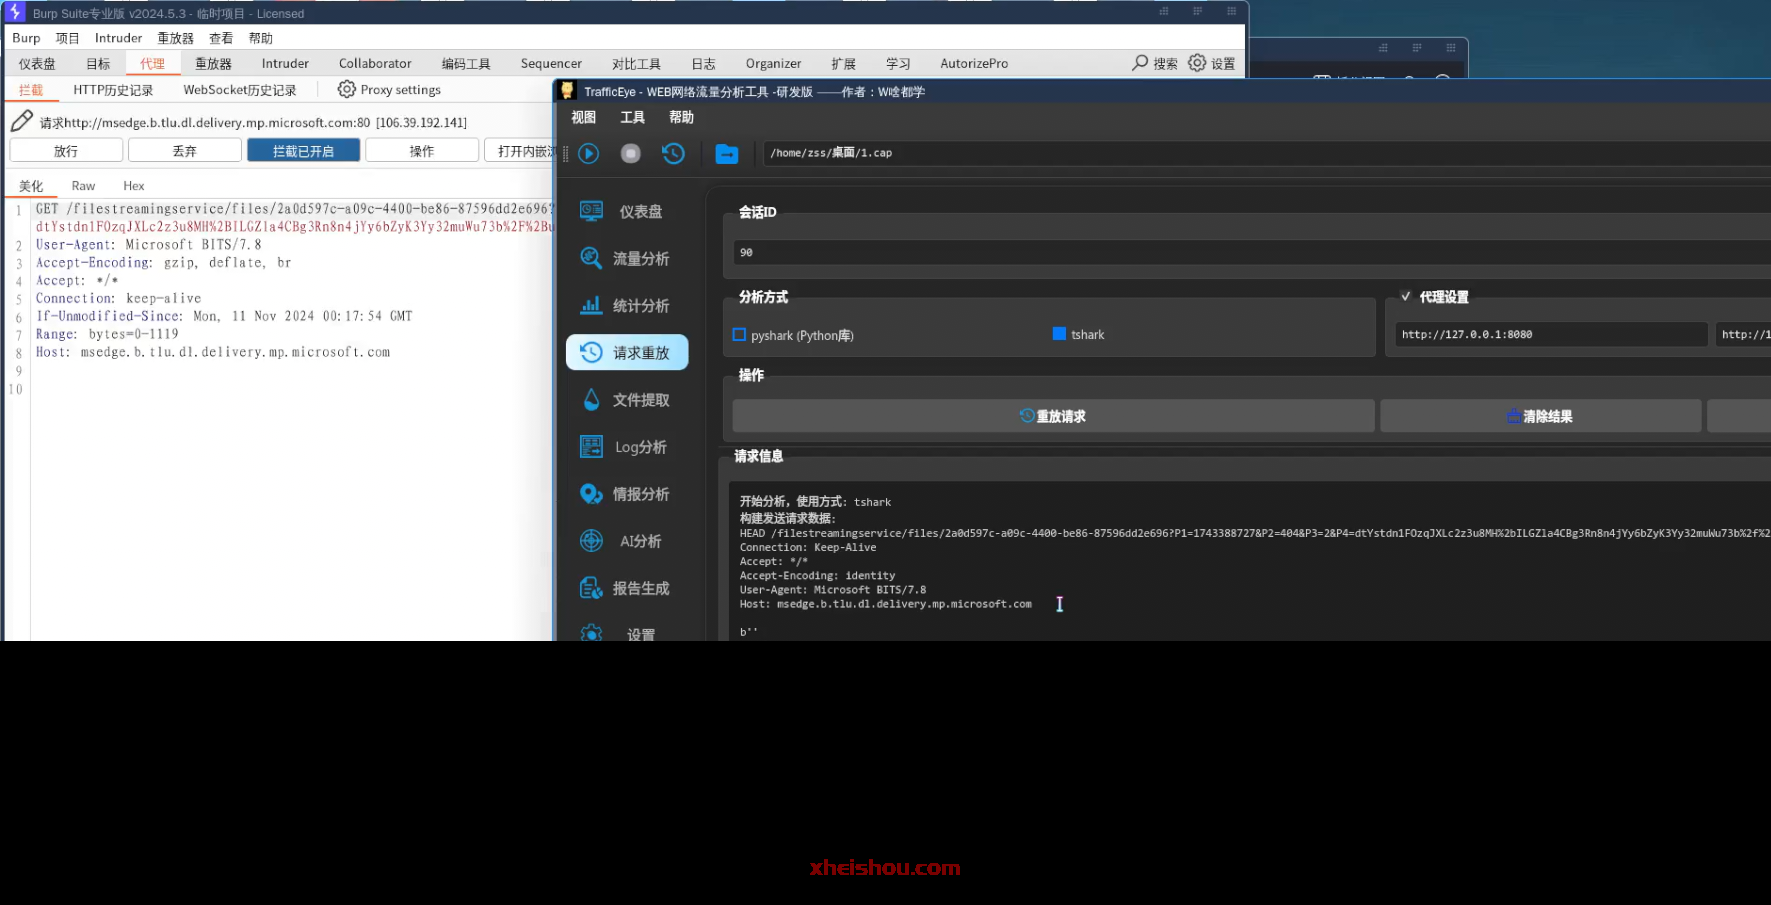Open AI分析 in TrafficEye sidebar
Screen dimensions: 1771x905
(627, 540)
